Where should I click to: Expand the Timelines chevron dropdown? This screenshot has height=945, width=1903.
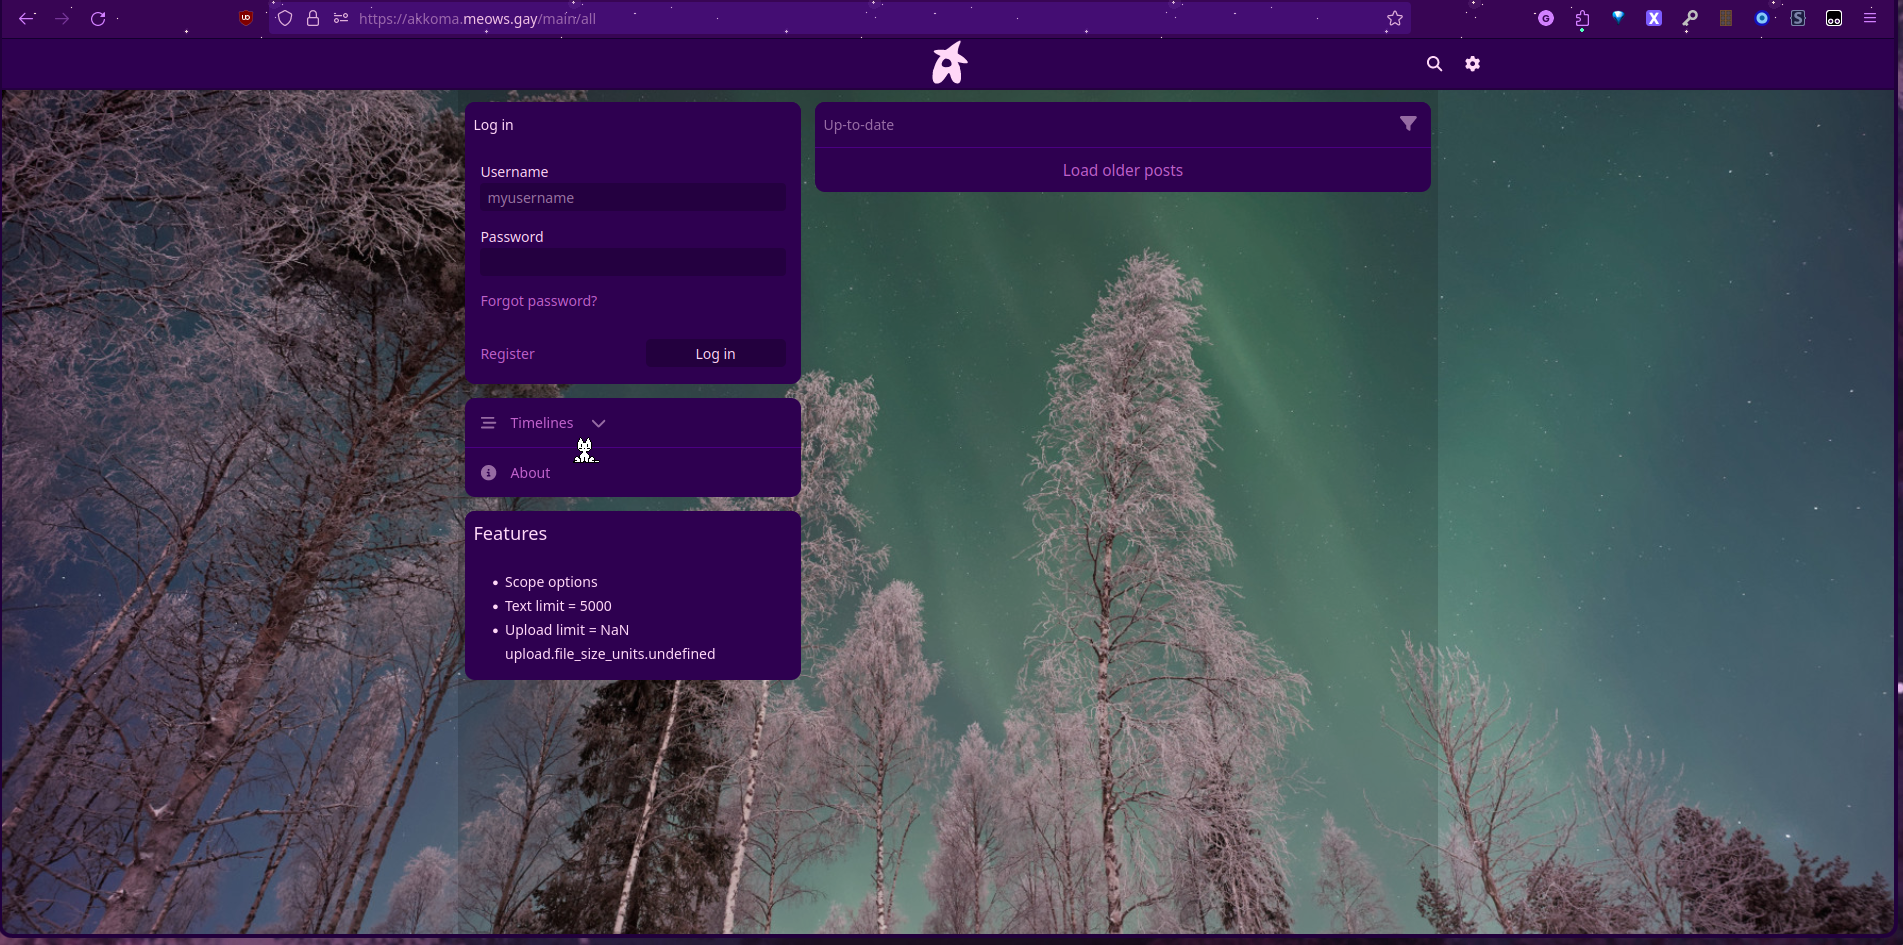(598, 423)
